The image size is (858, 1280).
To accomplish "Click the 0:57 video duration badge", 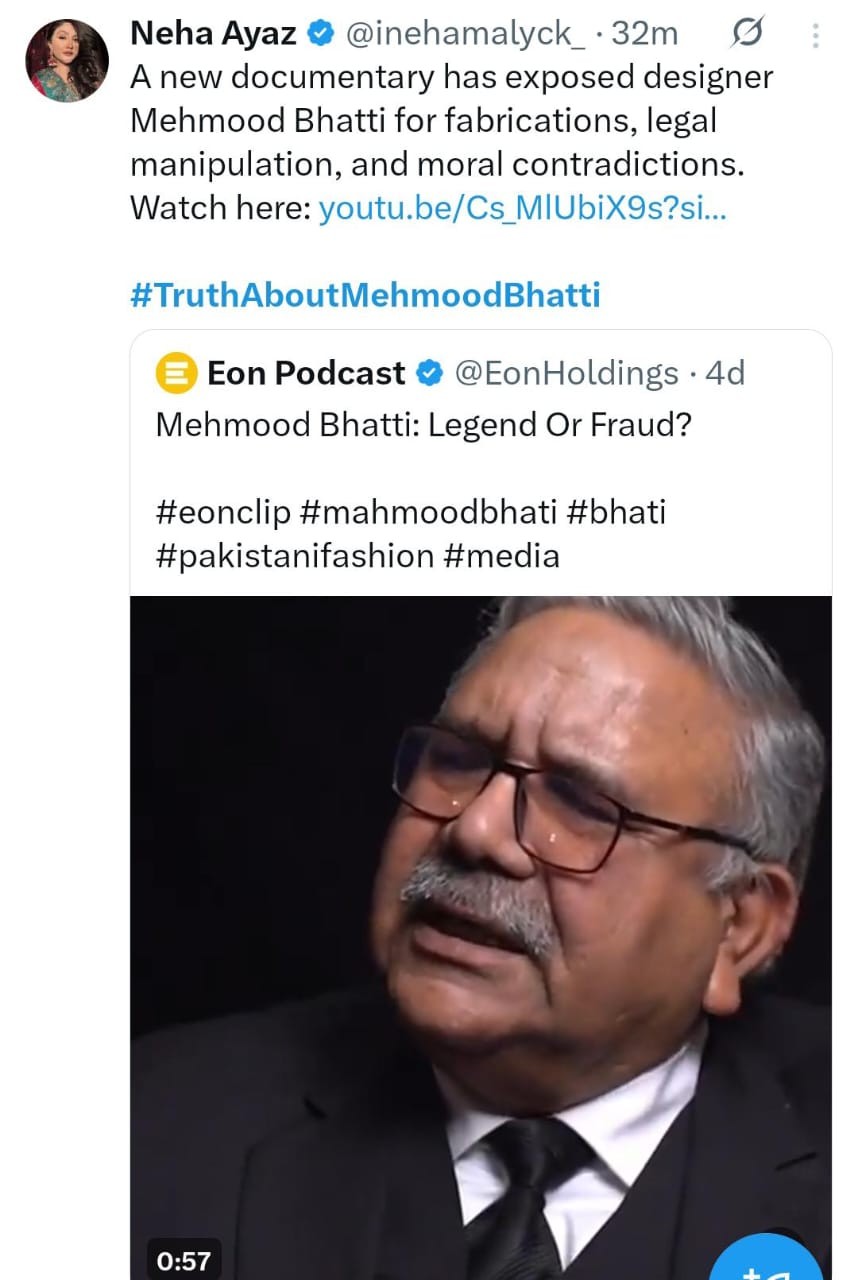I will tap(184, 1261).
